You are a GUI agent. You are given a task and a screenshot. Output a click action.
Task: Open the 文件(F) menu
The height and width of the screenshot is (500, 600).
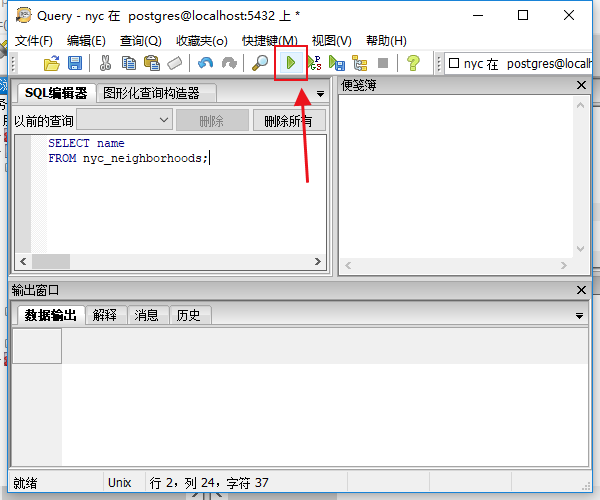click(x=34, y=41)
